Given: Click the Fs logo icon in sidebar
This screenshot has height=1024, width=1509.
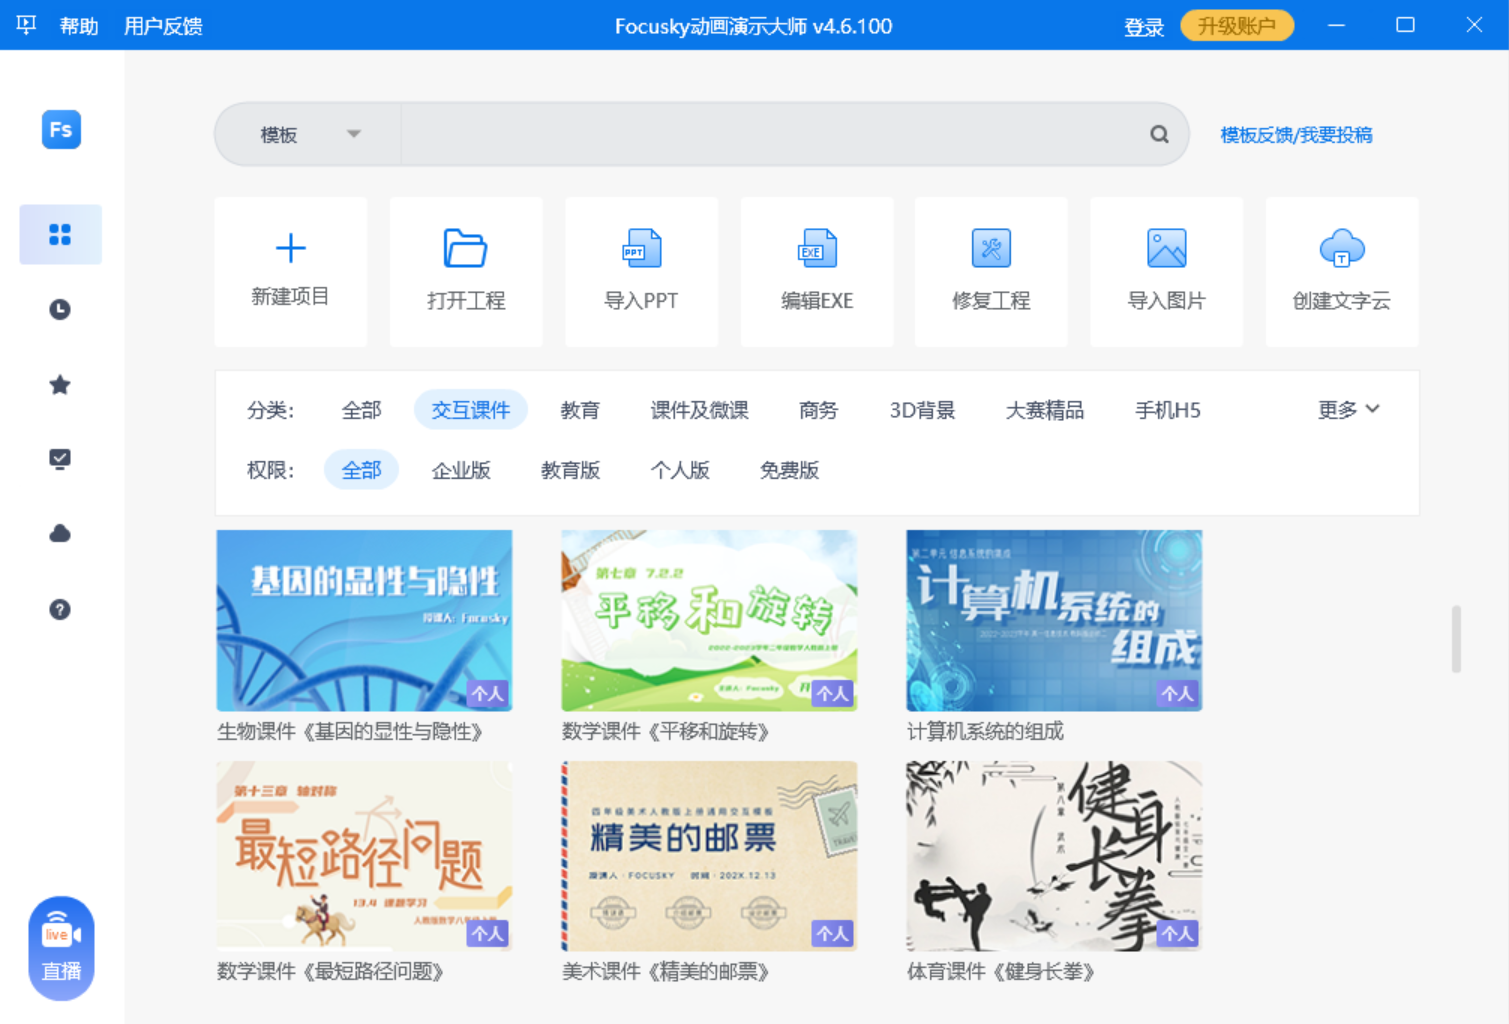Looking at the screenshot, I should click(61, 130).
